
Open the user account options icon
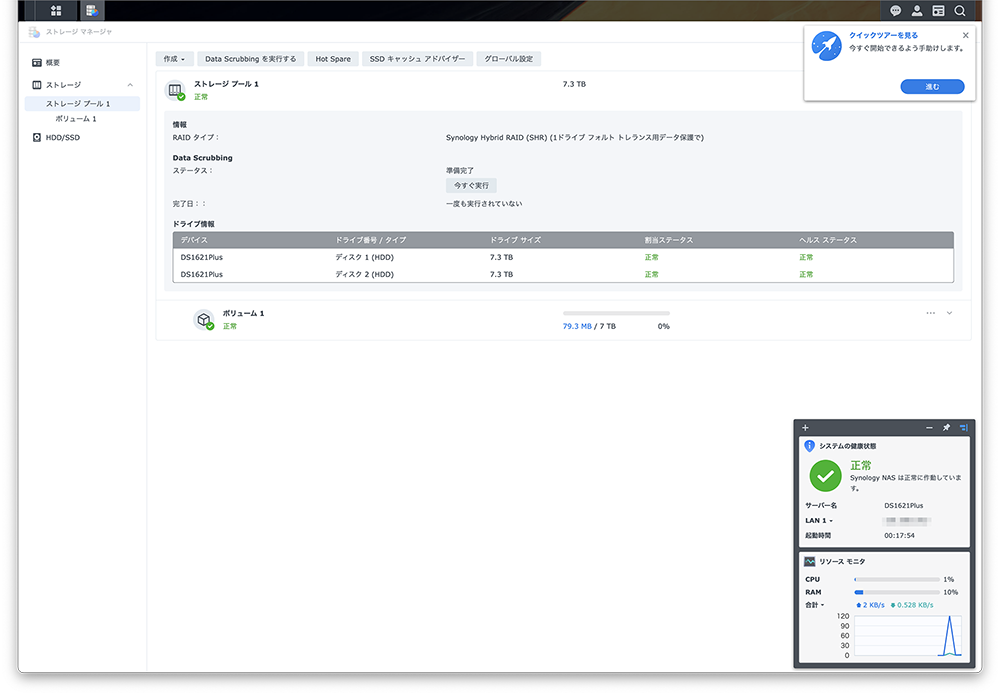(917, 11)
